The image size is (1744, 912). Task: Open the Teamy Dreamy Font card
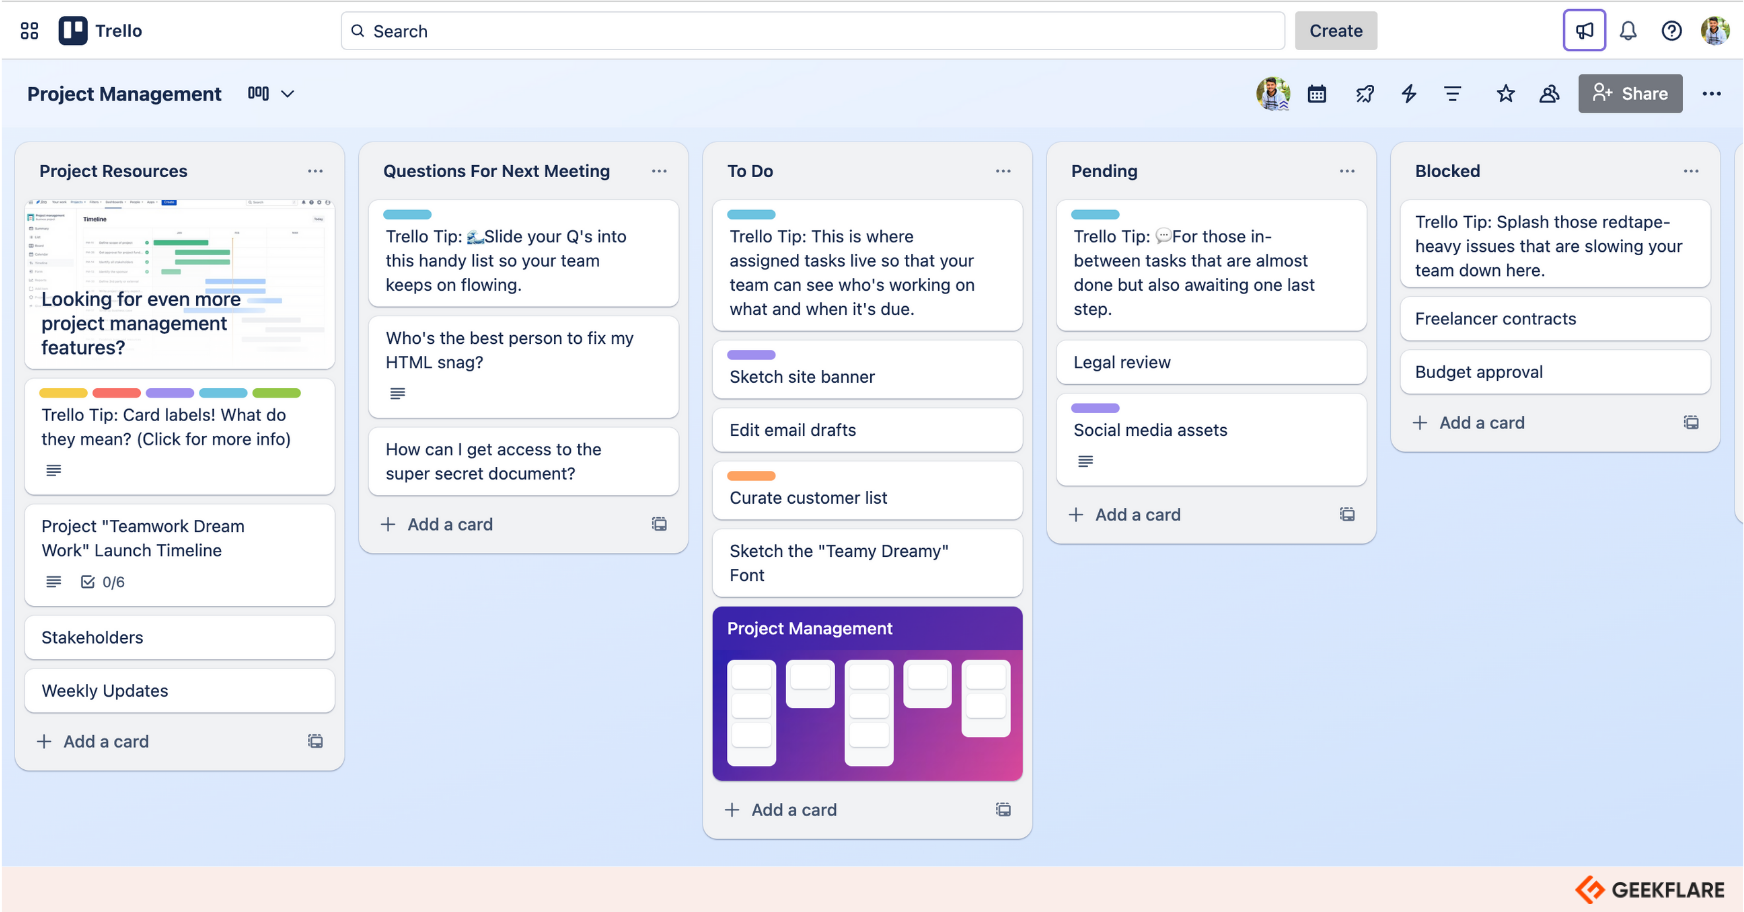click(x=868, y=563)
